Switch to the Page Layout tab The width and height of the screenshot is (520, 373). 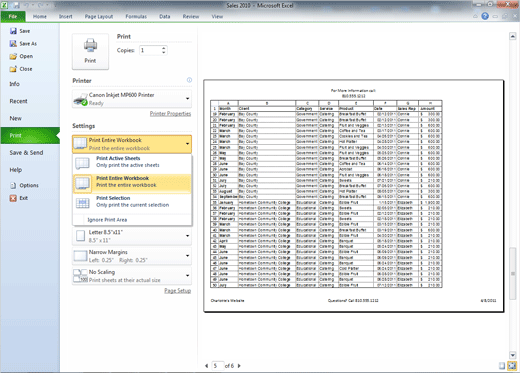click(99, 16)
